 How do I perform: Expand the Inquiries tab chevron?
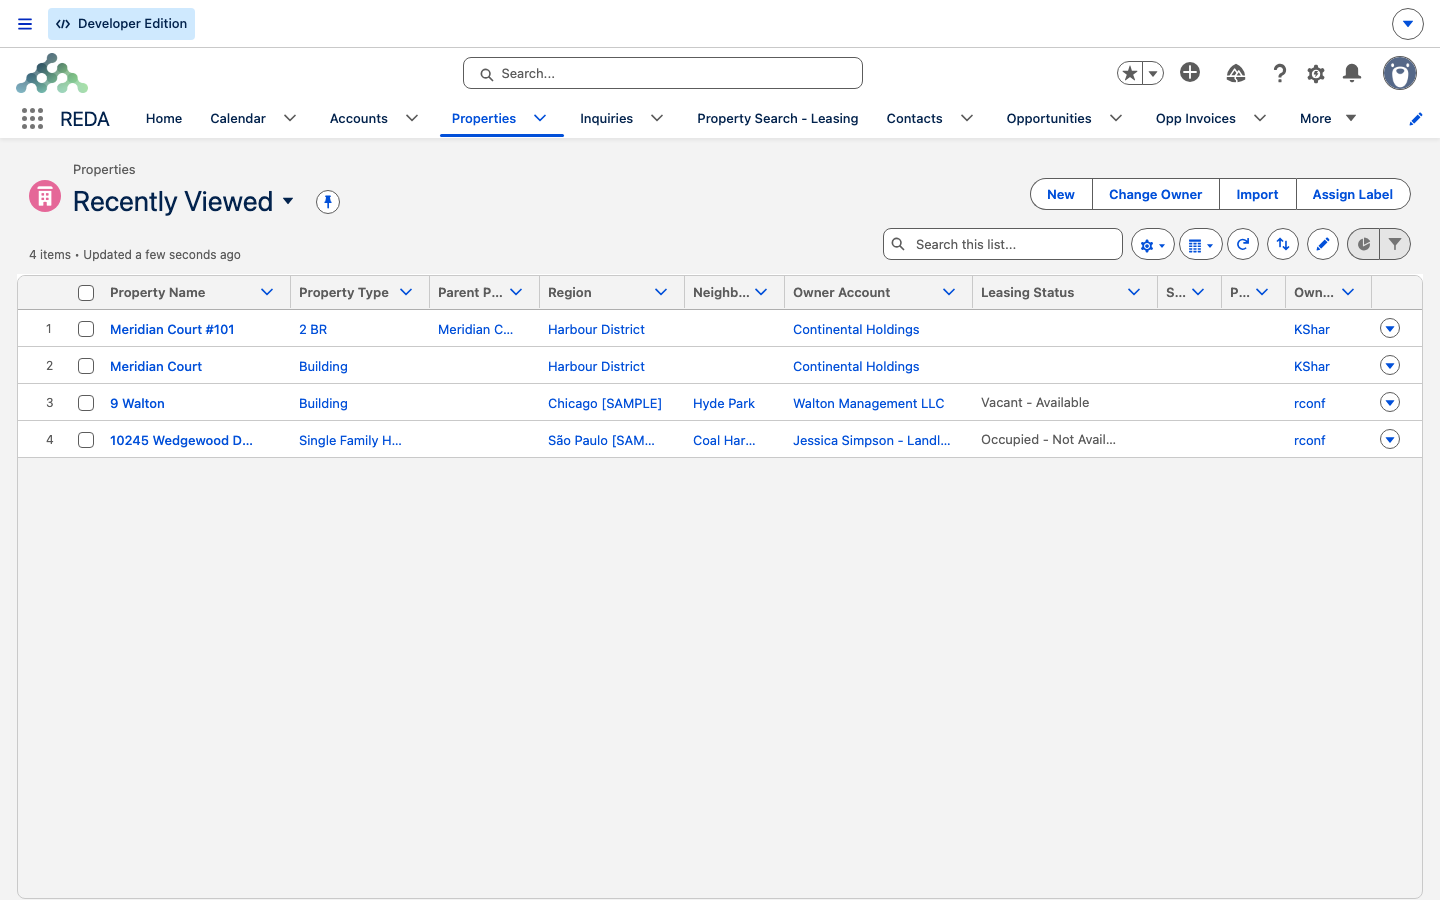point(657,118)
